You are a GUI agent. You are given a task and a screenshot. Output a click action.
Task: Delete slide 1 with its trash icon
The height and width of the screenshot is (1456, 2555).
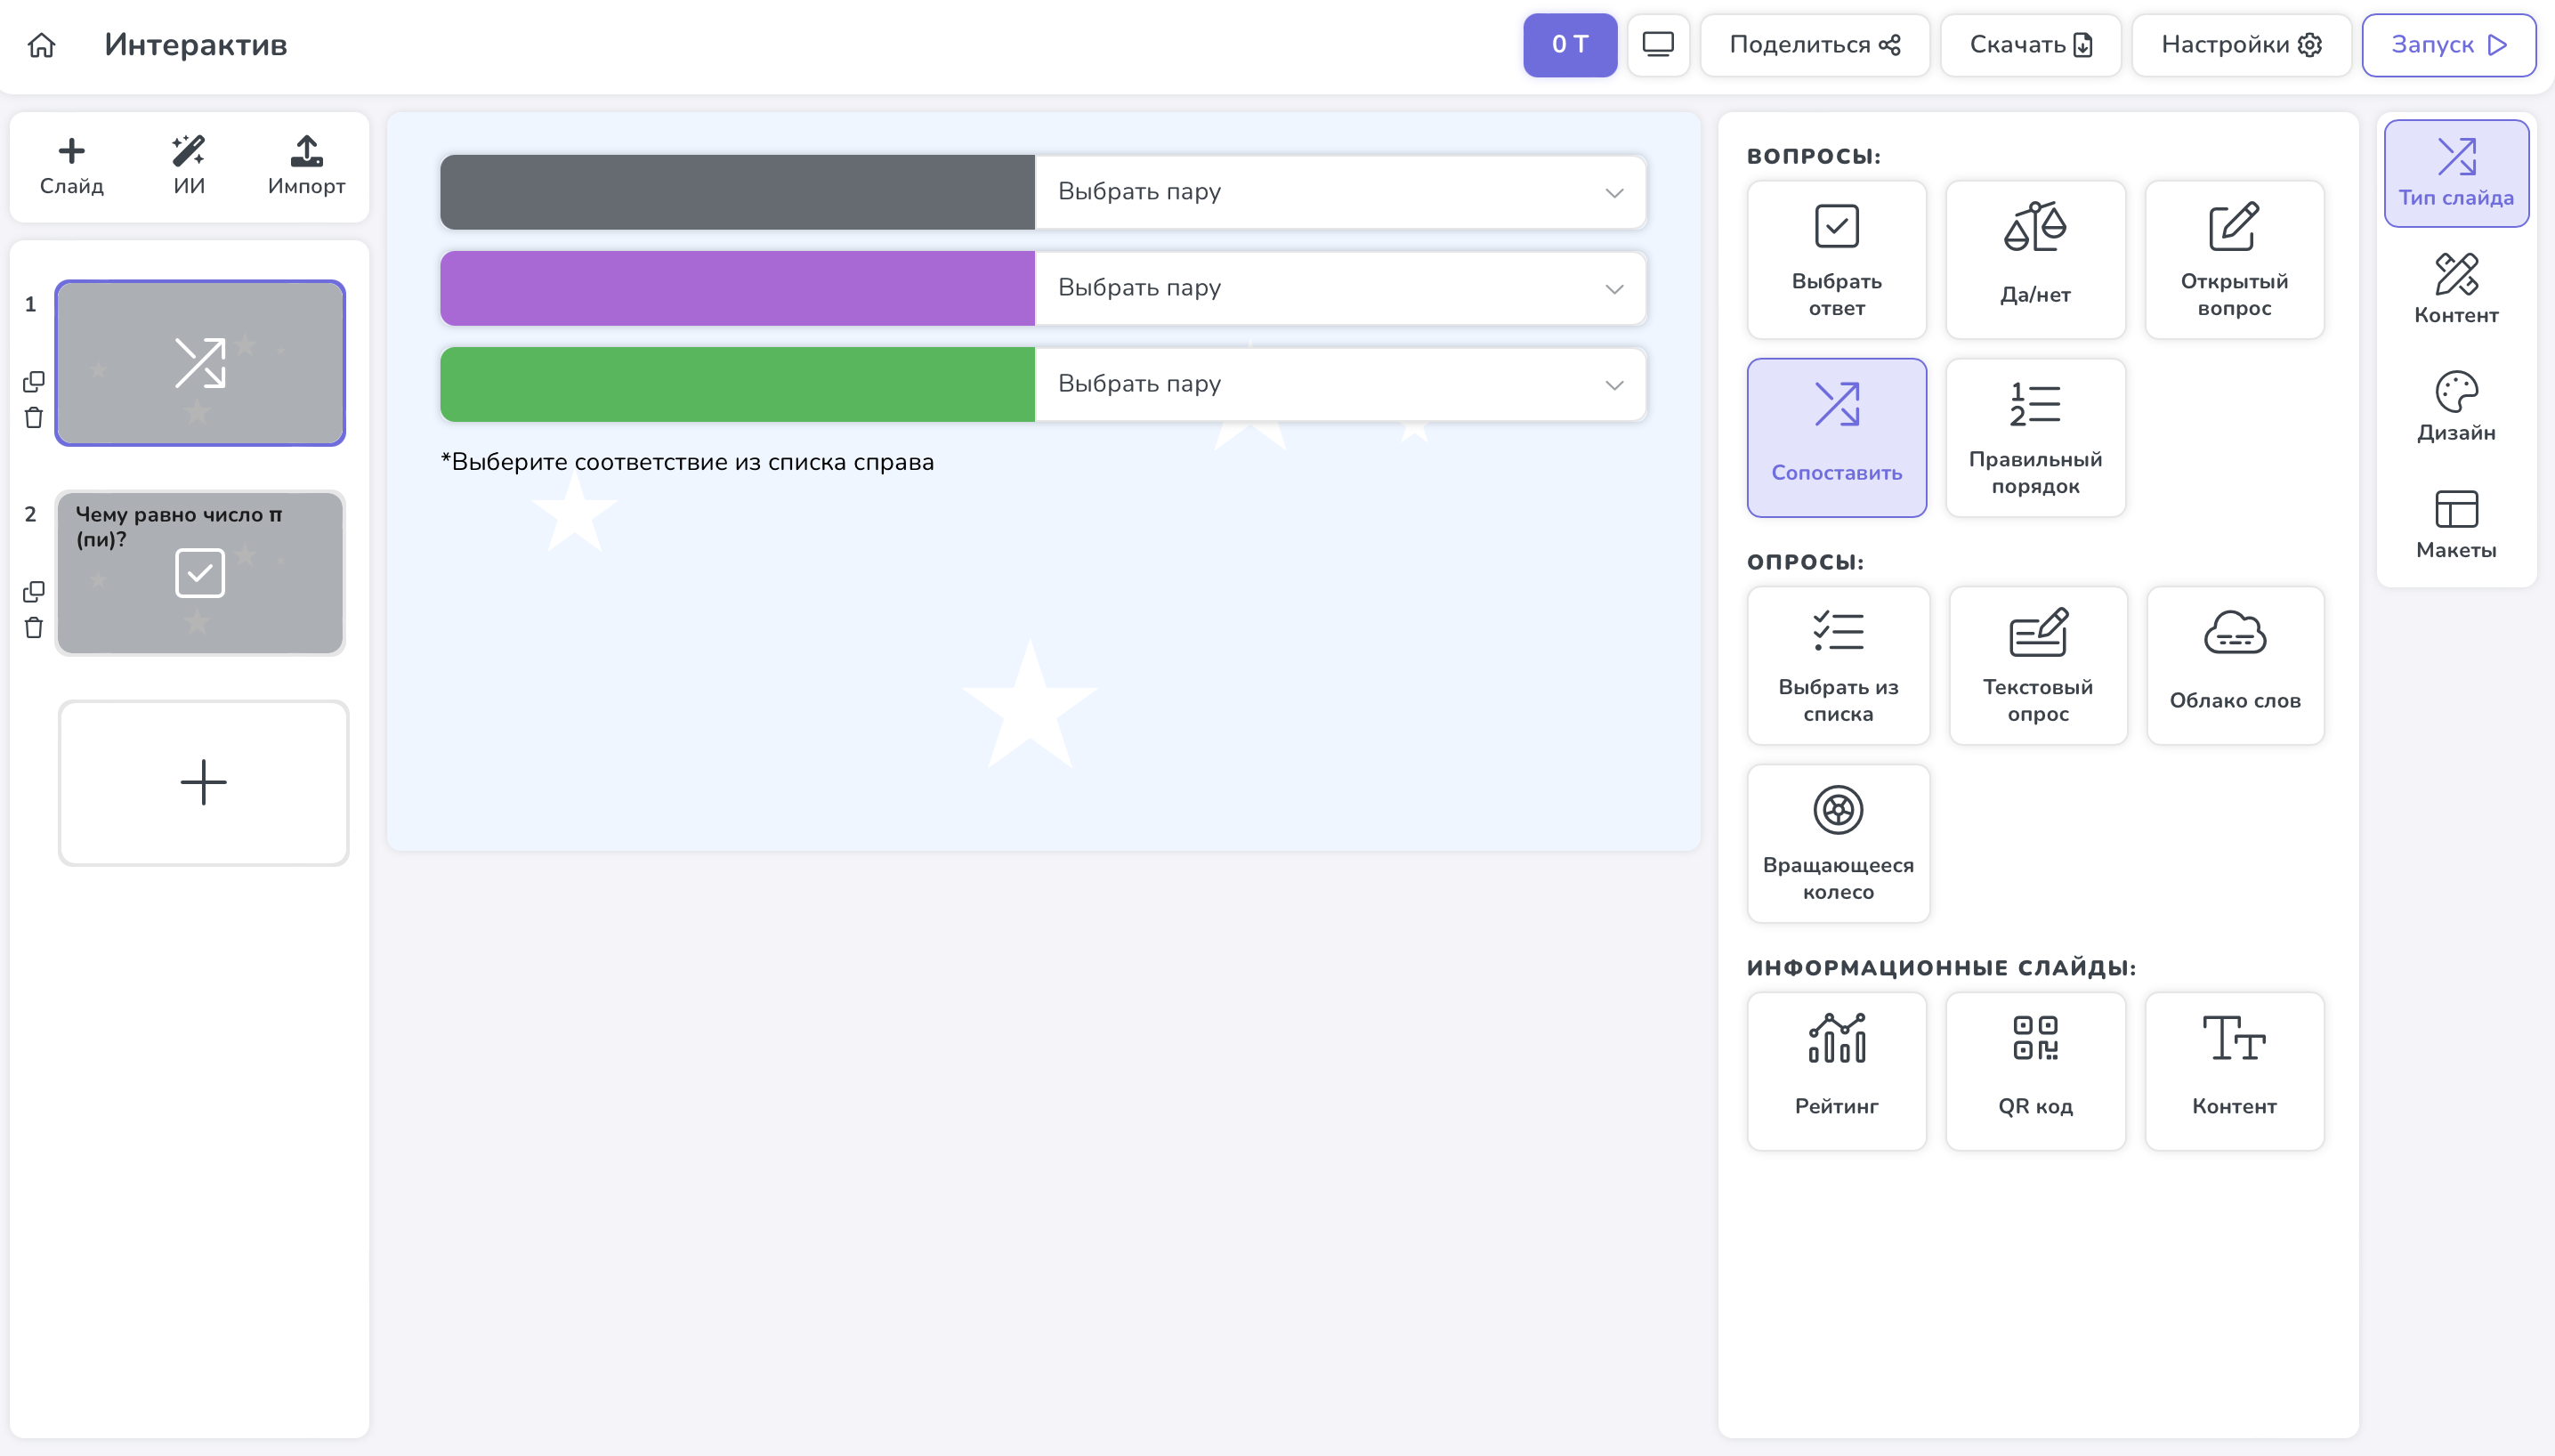click(x=34, y=418)
